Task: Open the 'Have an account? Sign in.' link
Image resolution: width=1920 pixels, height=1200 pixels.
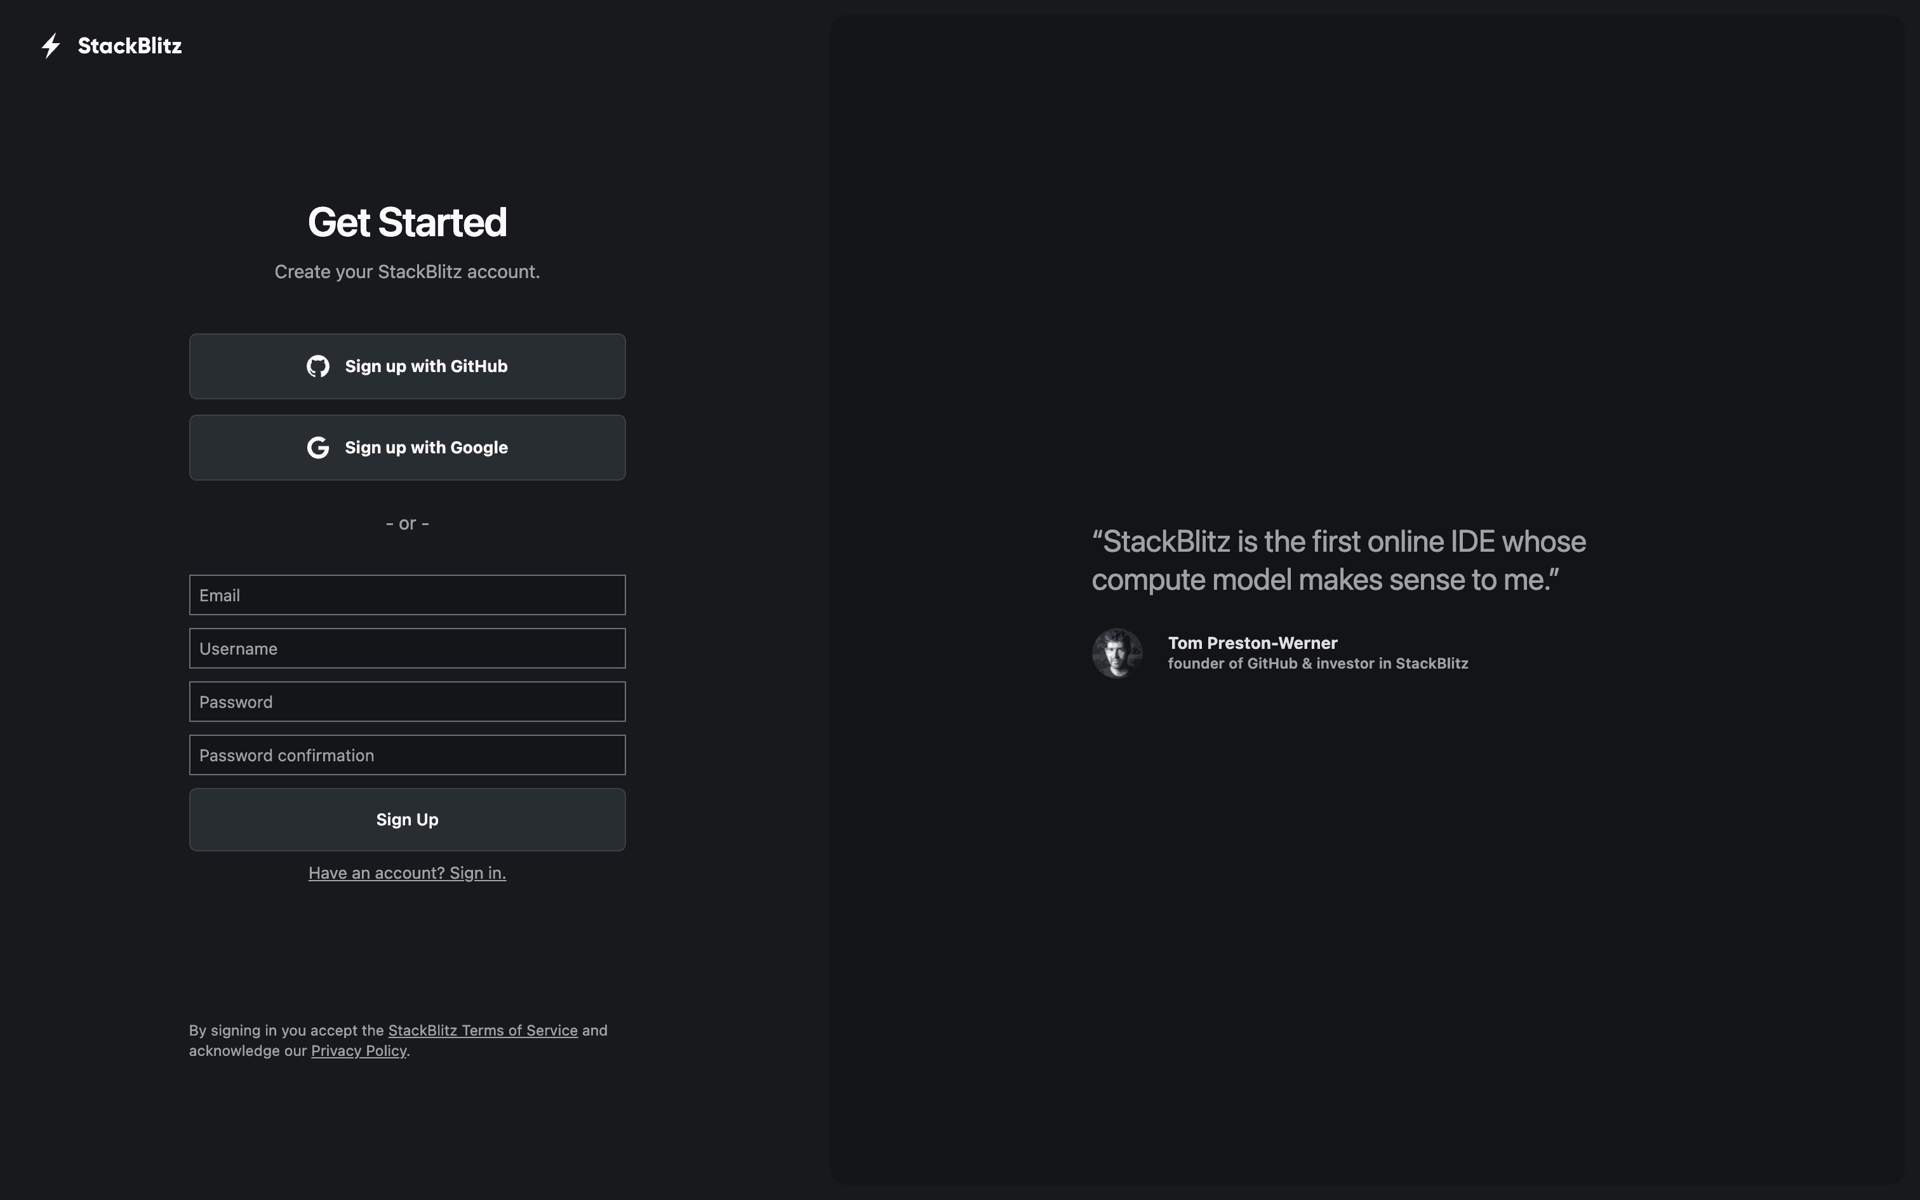Action: click(x=407, y=873)
